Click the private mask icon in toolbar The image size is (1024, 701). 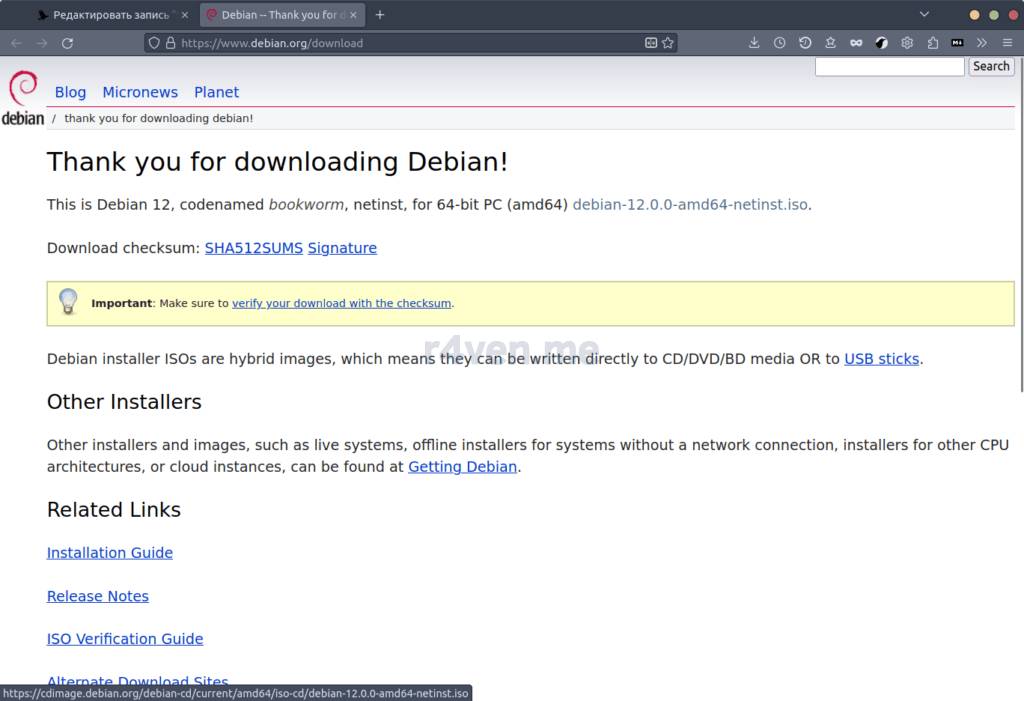[x=856, y=43]
